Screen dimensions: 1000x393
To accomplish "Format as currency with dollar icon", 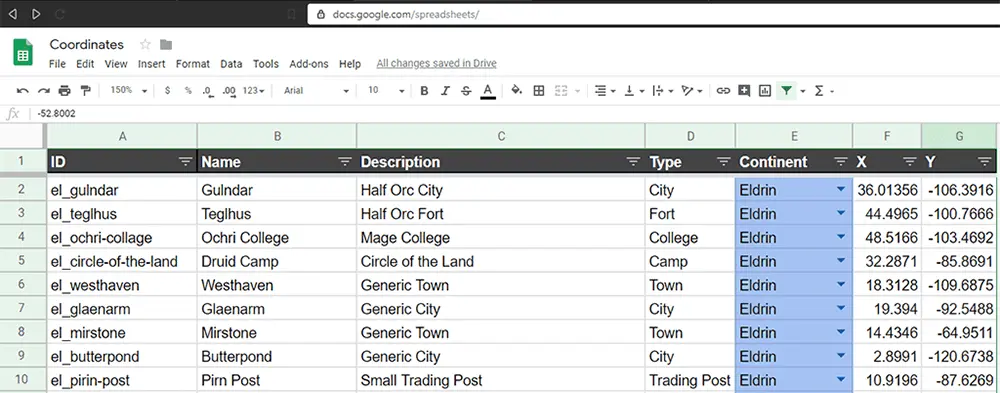I will pyautogui.click(x=167, y=91).
